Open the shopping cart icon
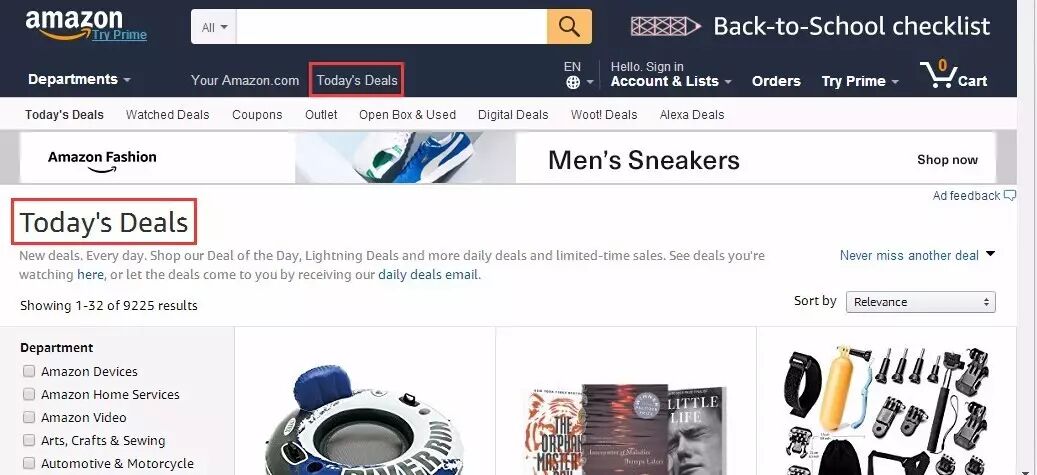Image resolution: width=1037 pixels, height=475 pixels. click(937, 74)
